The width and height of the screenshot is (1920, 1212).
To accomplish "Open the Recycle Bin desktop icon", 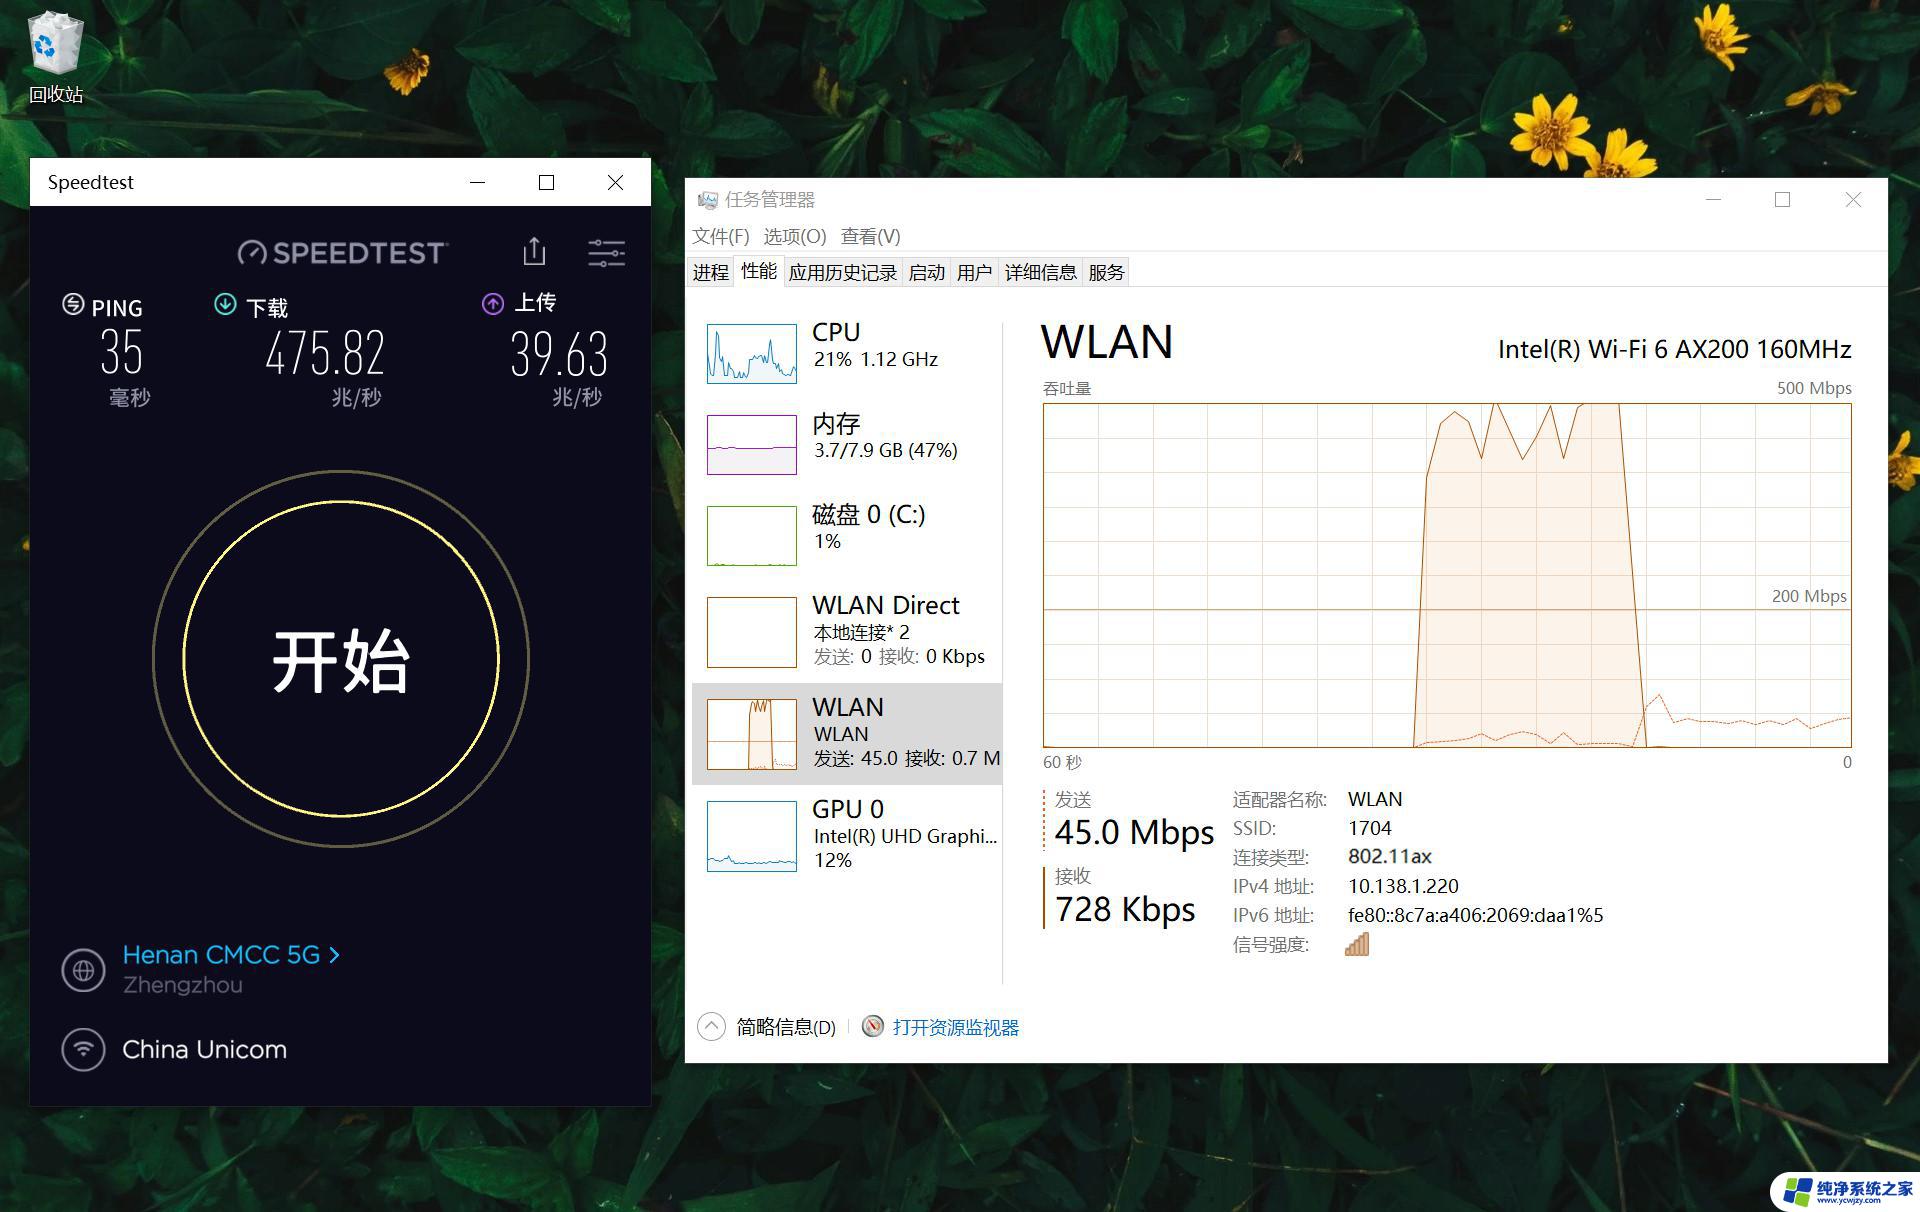I will pyautogui.click(x=55, y=56).
